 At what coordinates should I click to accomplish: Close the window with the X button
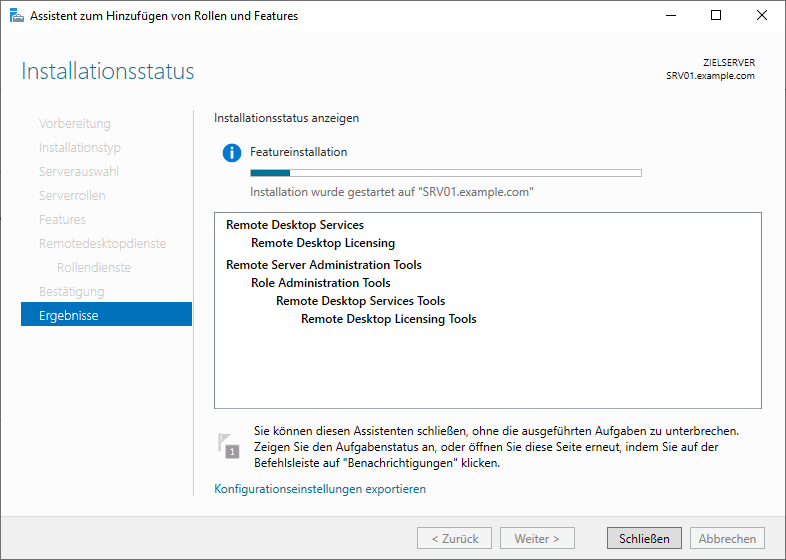coord(762,16)
